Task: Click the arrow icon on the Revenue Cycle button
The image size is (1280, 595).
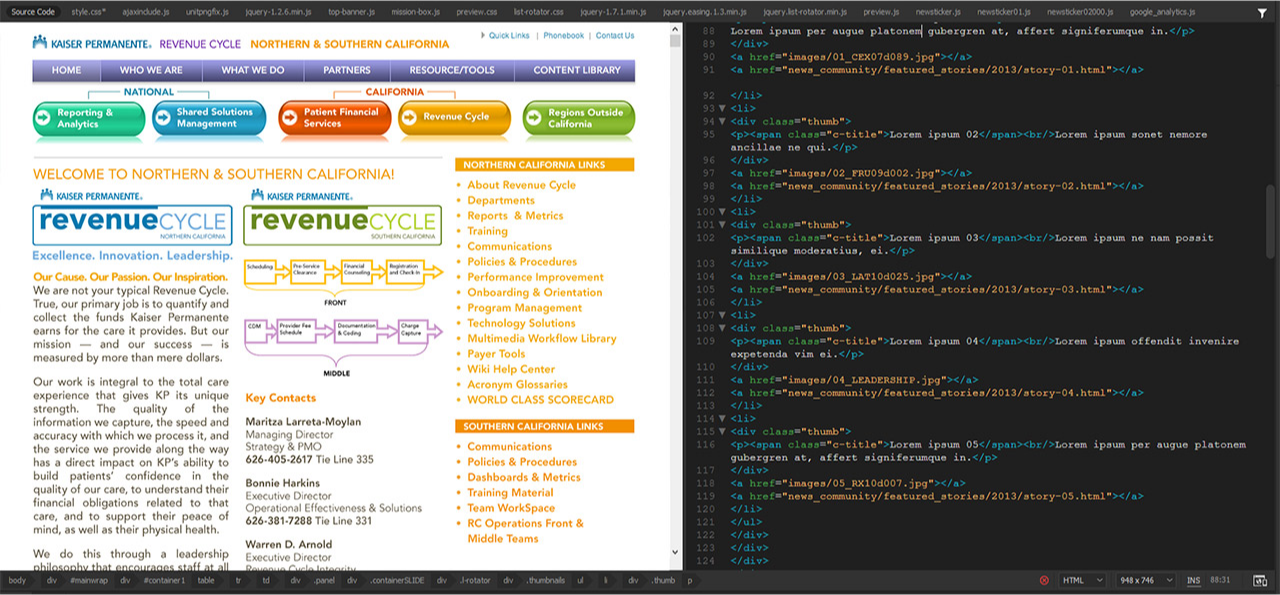Action: pos(409,118)
